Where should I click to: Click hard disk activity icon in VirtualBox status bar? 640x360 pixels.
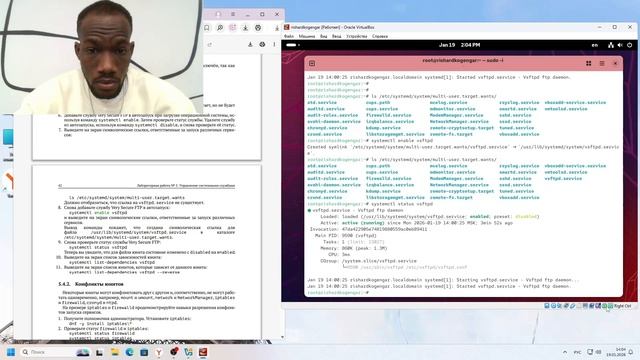[x=547, y=306]
